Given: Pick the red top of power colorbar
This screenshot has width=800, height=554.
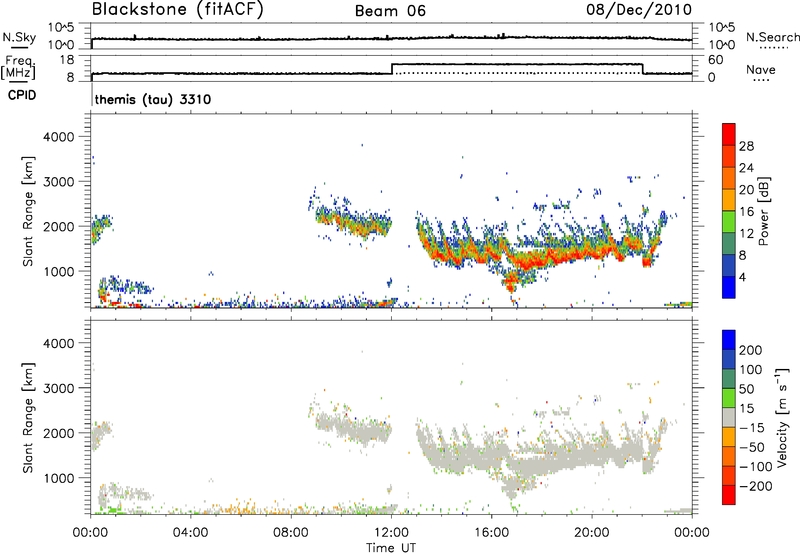Looking at the screenshot, I should click(729, 134).
